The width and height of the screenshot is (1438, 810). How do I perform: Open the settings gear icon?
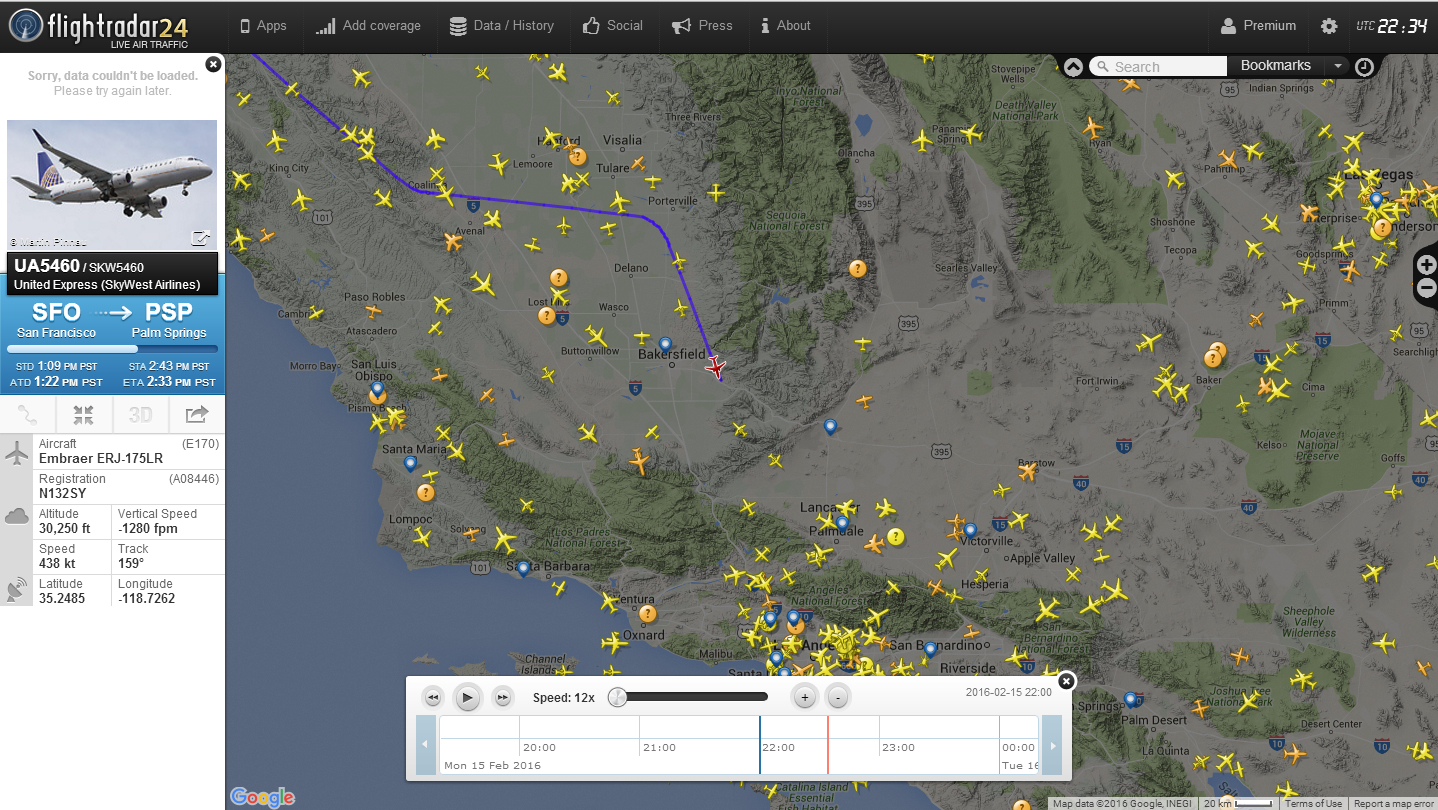point(1329,27)
